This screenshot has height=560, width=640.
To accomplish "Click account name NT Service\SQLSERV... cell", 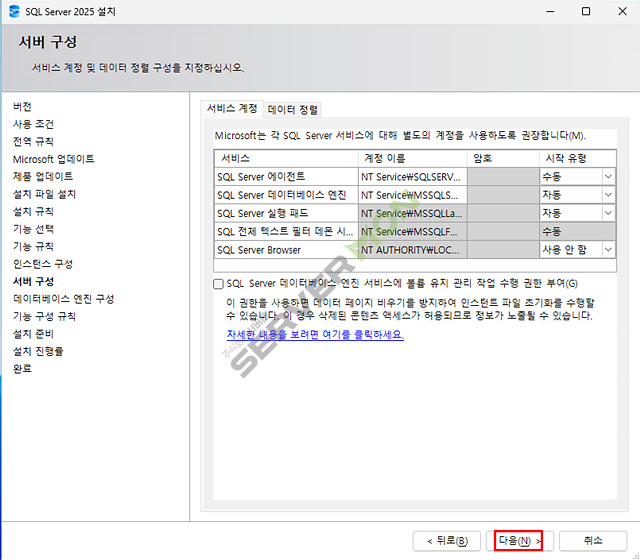I will click(413, 177).
